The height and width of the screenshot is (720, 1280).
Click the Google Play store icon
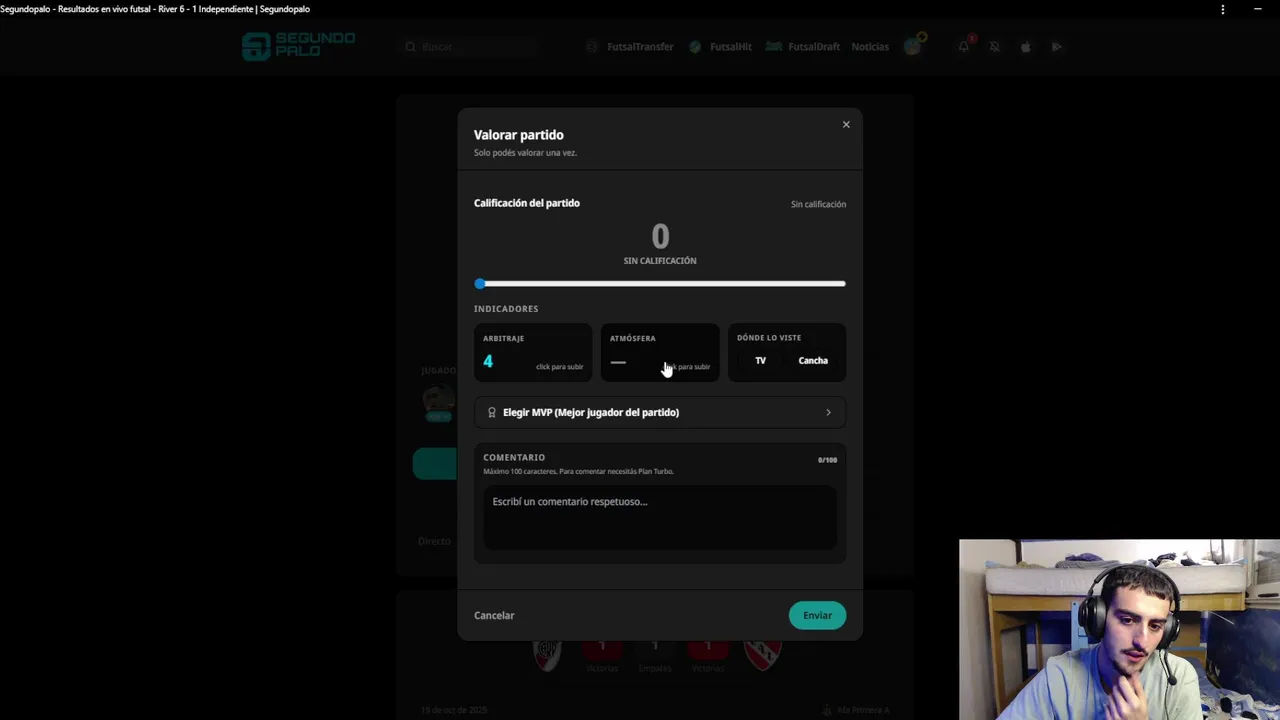pyautogui.click(x=1056, y=47)
